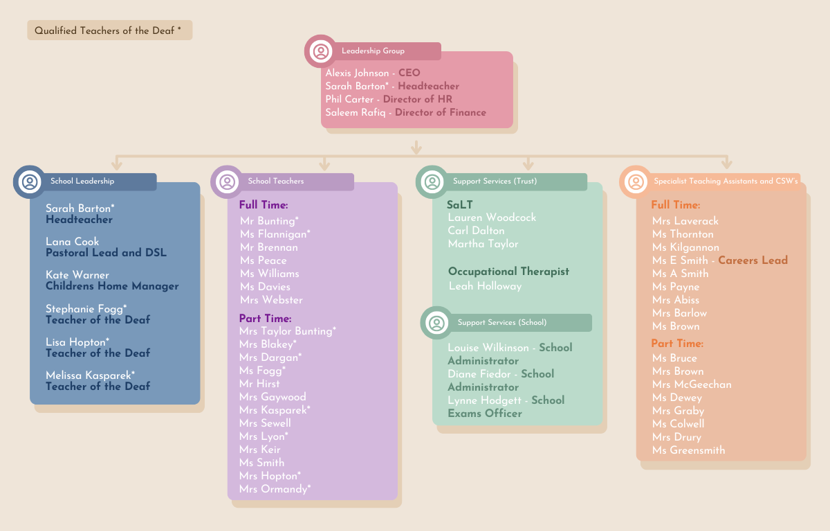
Task: Select the School Teachers person icon
Action: (x=227, y=182)
